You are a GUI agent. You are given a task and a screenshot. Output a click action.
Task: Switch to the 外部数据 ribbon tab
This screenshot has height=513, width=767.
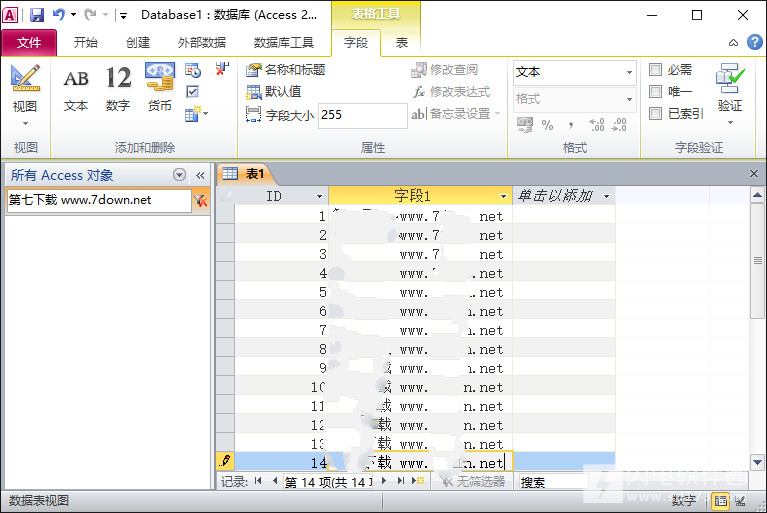(202, 43)
